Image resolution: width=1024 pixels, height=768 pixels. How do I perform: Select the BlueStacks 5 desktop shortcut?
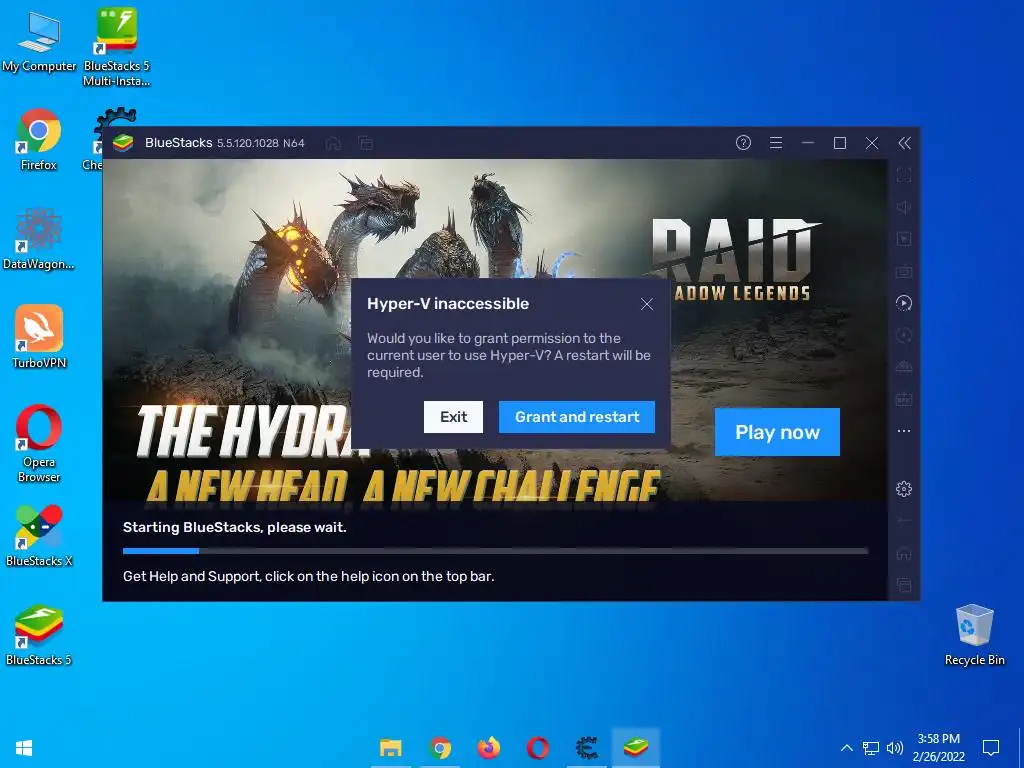click(39, 635)
